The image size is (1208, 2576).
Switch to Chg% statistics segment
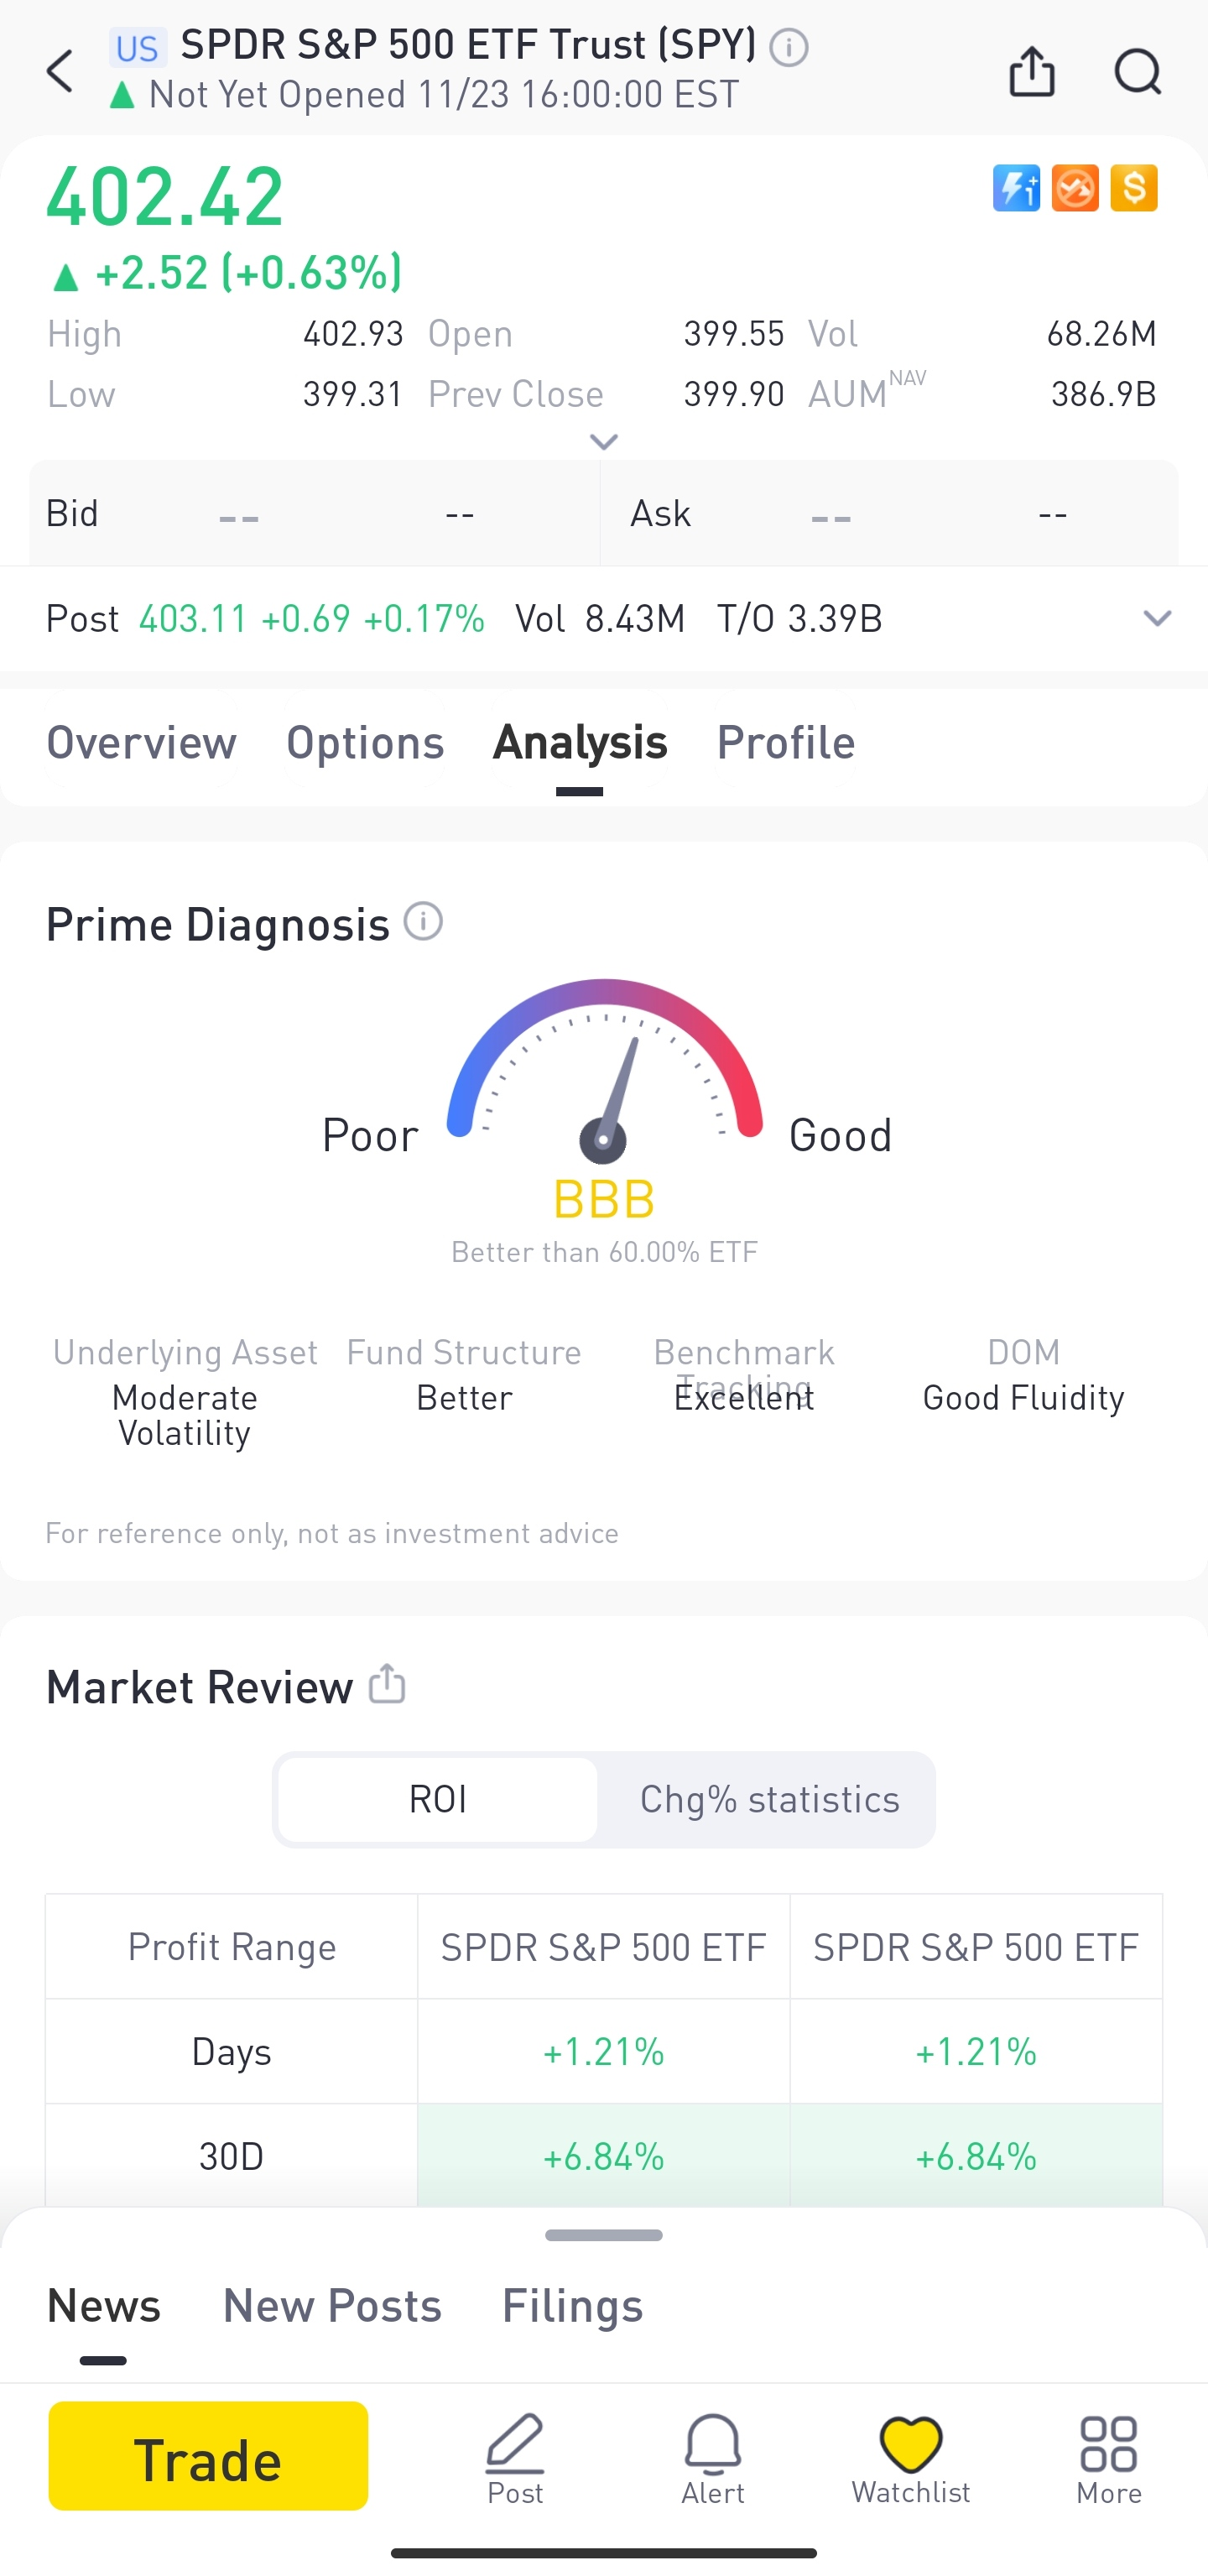click(x=769, y=1799)
